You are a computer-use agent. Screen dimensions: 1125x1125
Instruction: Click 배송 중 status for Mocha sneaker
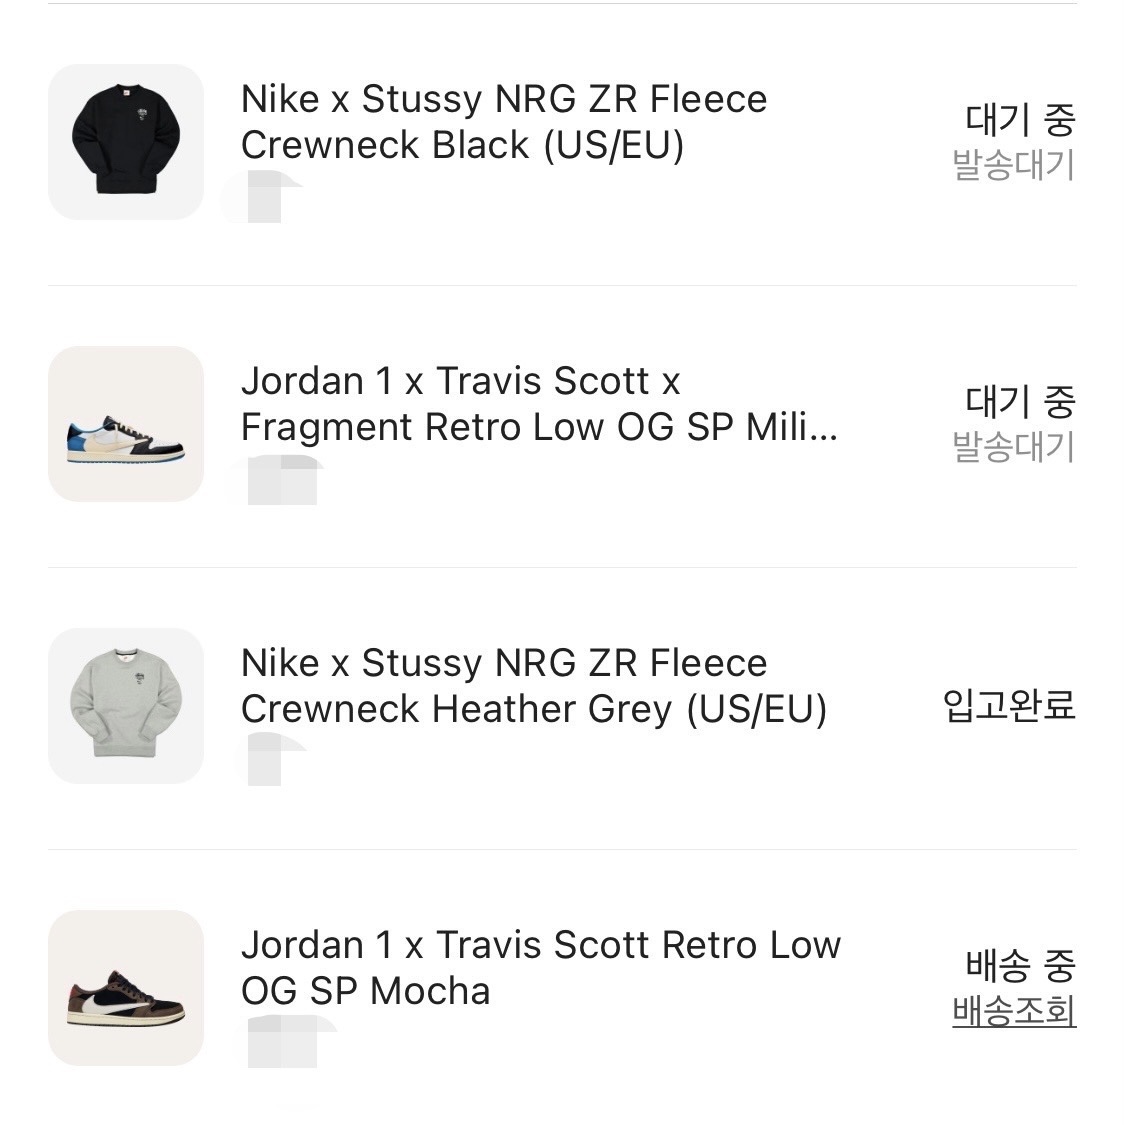click(1020, 966)
